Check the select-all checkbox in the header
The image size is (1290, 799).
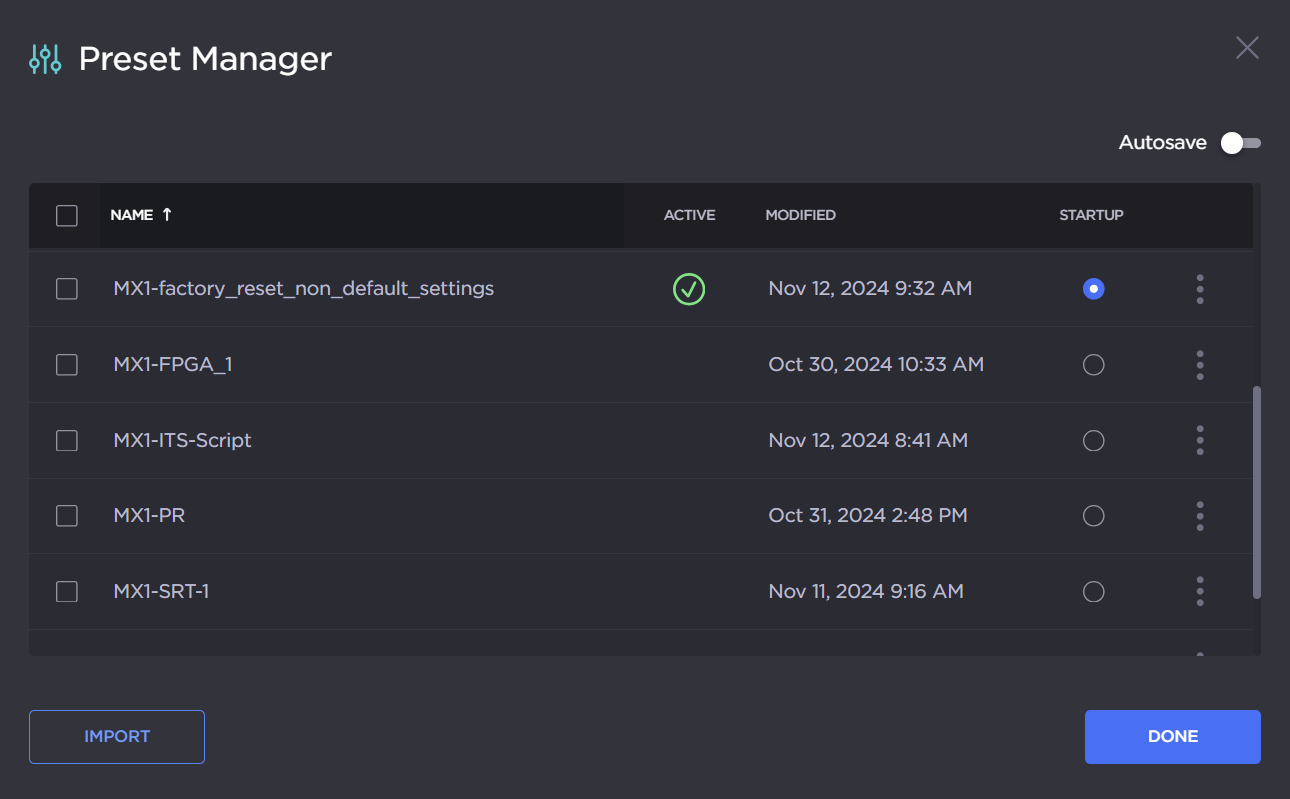click(67, 215)
